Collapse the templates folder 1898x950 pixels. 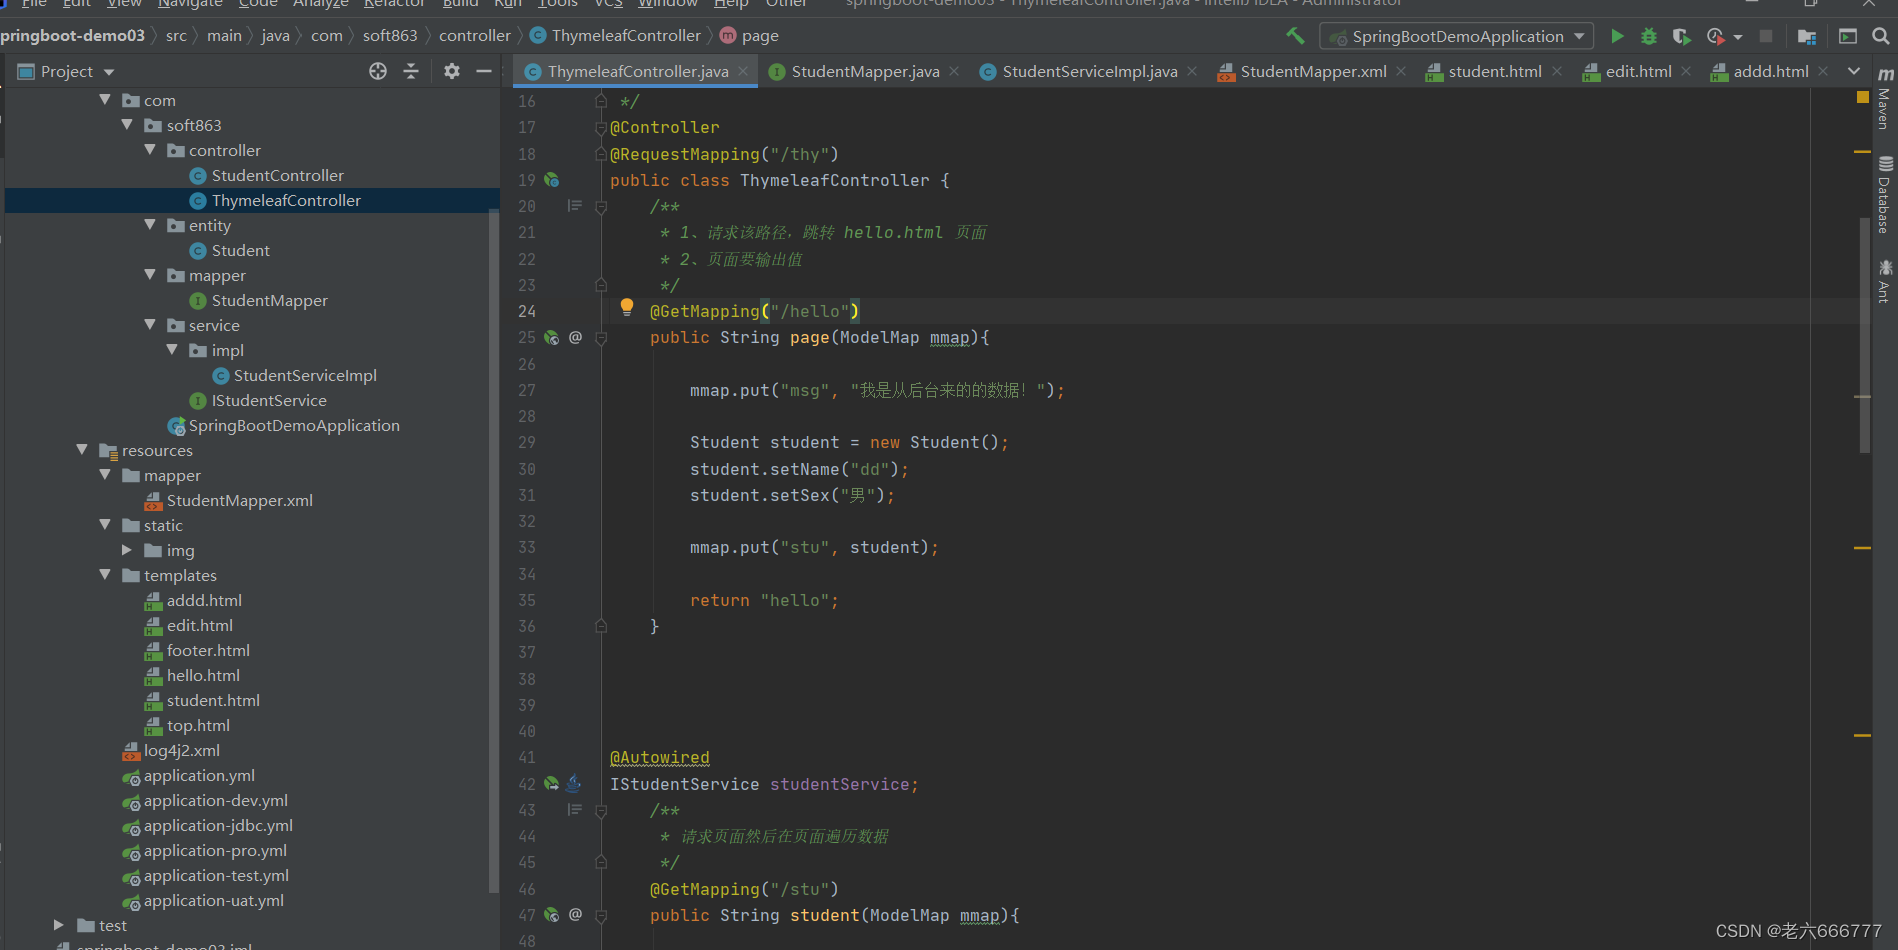(105, 575)
